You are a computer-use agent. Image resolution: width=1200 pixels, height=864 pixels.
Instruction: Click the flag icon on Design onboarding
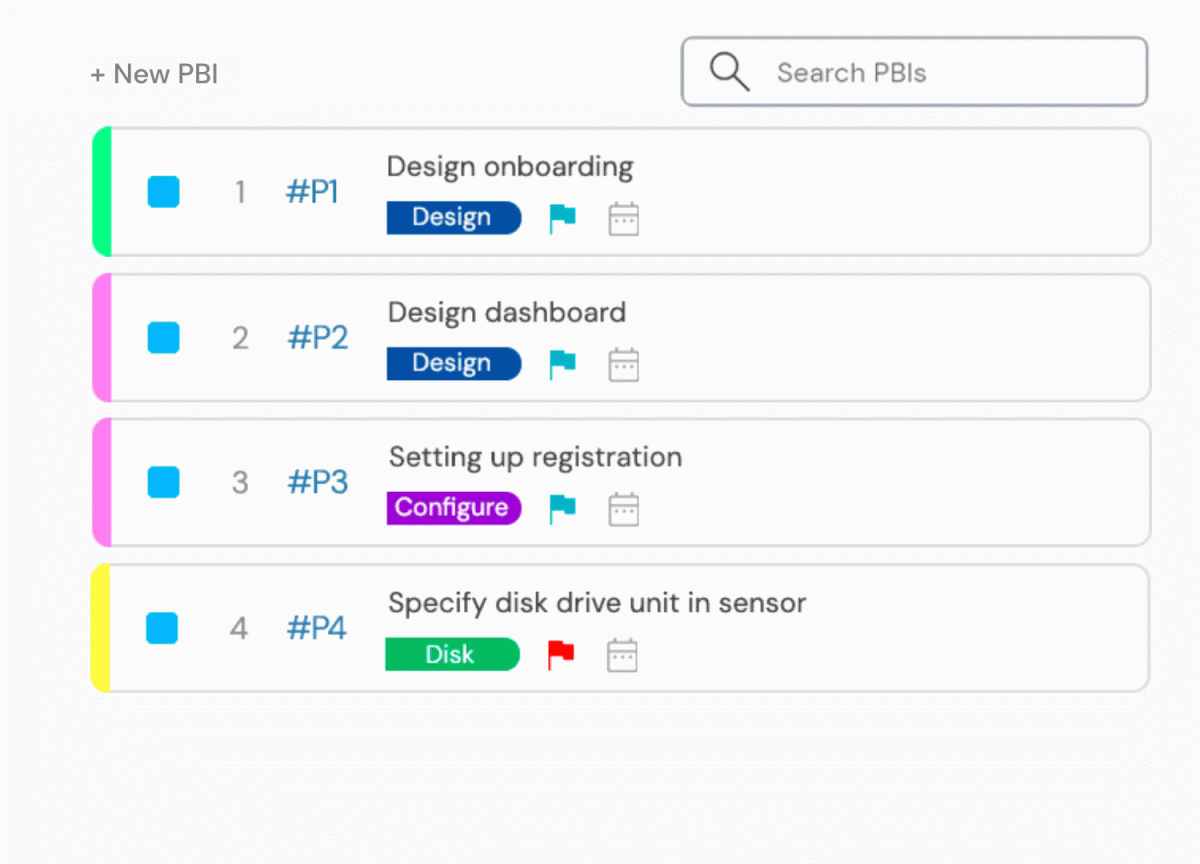(x=562, y=218)
